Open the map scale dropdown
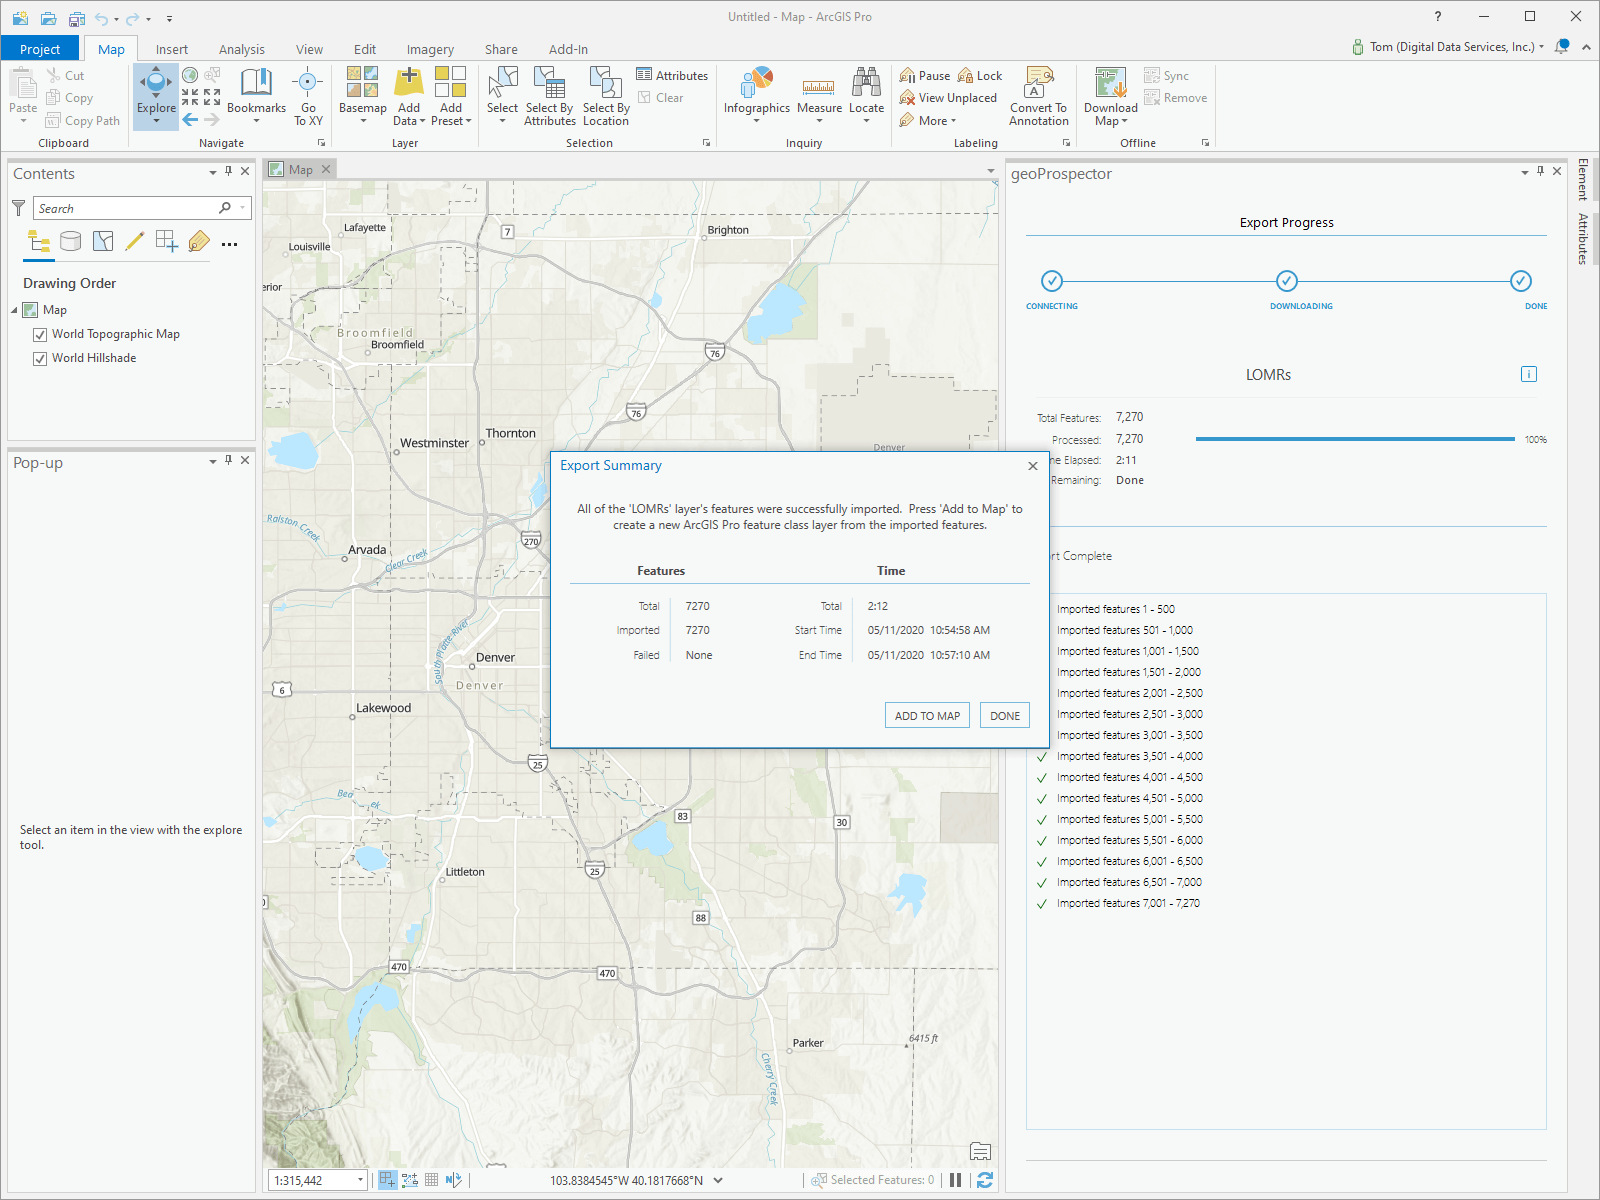Screen dimensions: 1600x1200 (x=360, y=1181)
